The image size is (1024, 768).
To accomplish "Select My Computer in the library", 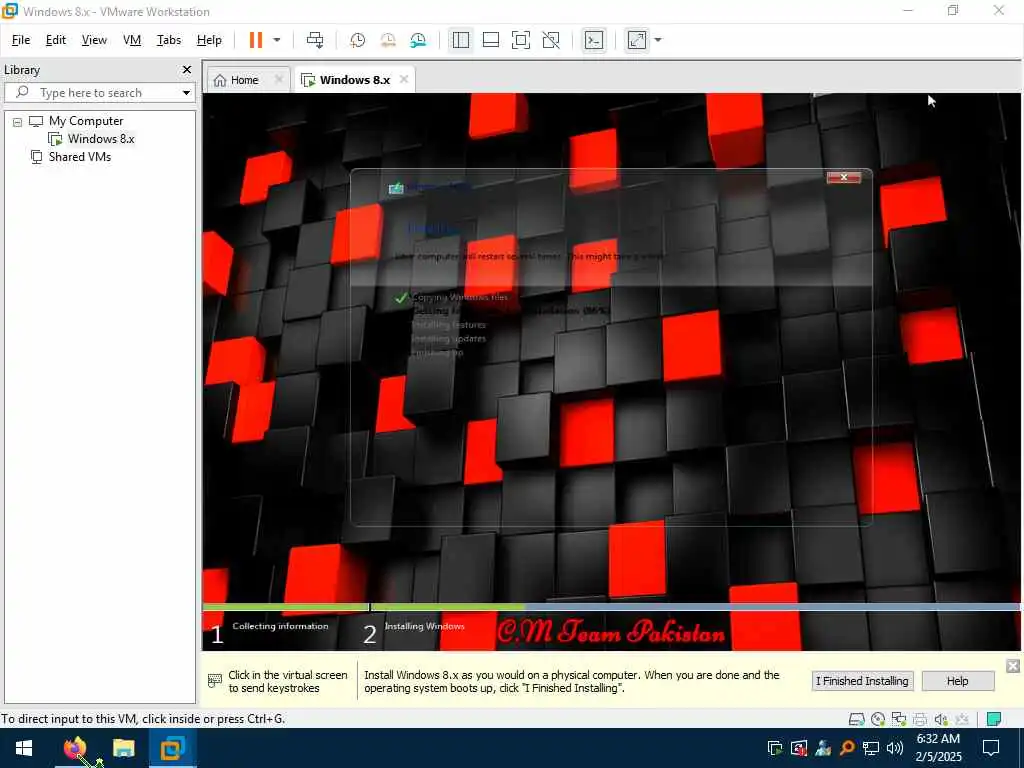I will 86,121.
